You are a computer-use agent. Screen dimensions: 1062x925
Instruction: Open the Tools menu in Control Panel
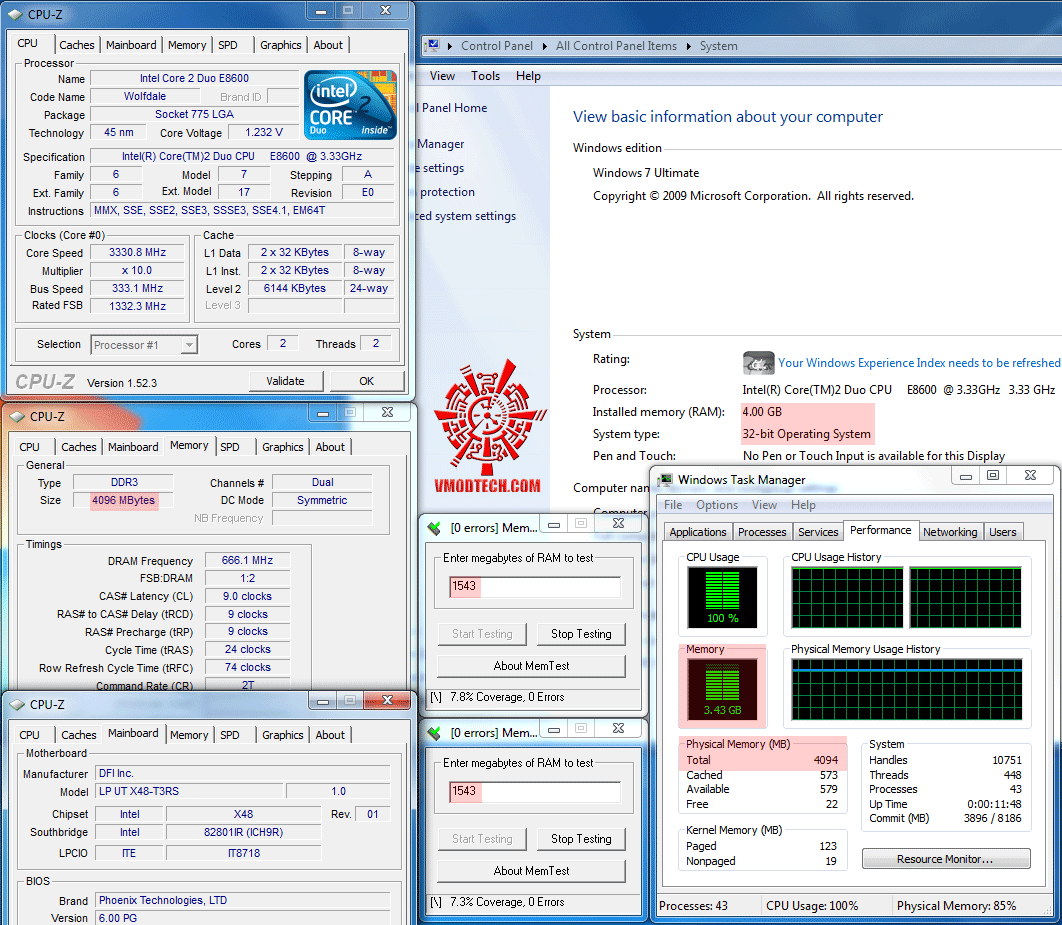pos(486,76)
